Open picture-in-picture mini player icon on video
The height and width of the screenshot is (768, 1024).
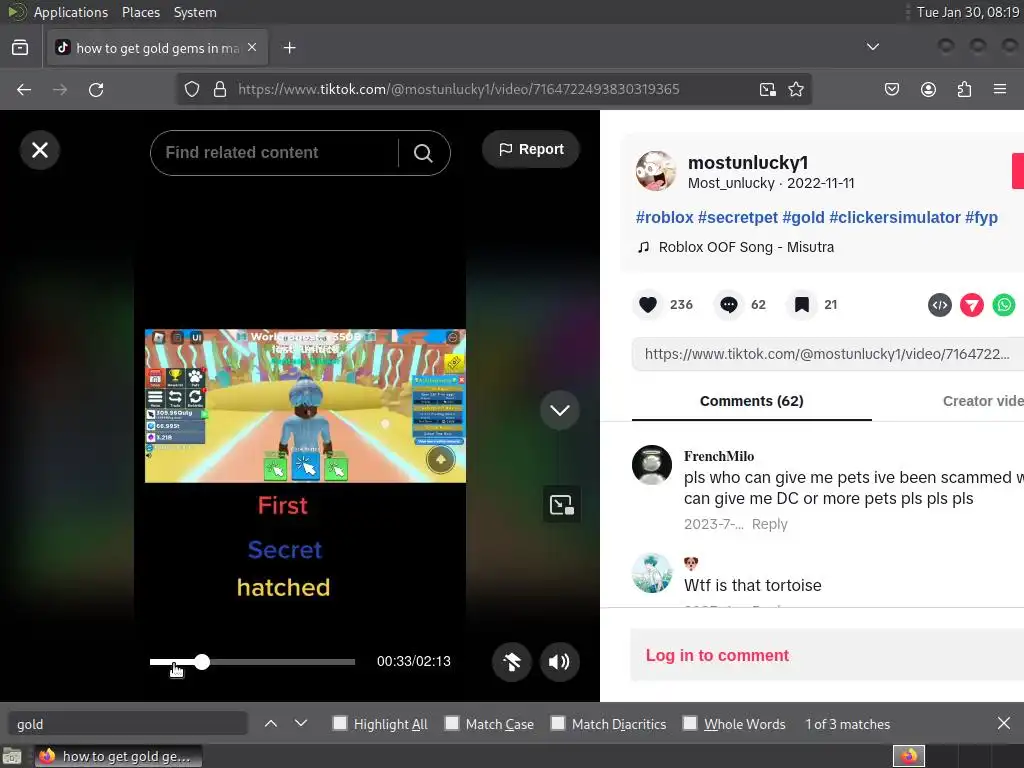pyautogui.click(x=562, y=505)
